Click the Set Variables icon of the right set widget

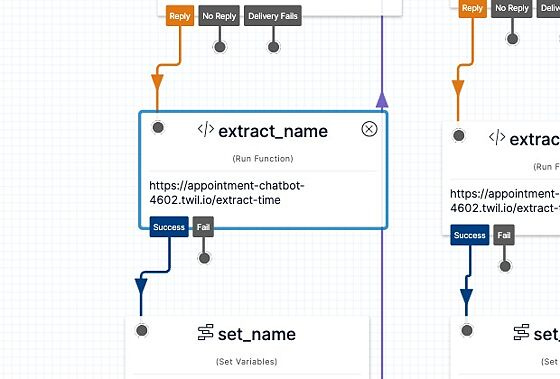(x=521, y=332)
